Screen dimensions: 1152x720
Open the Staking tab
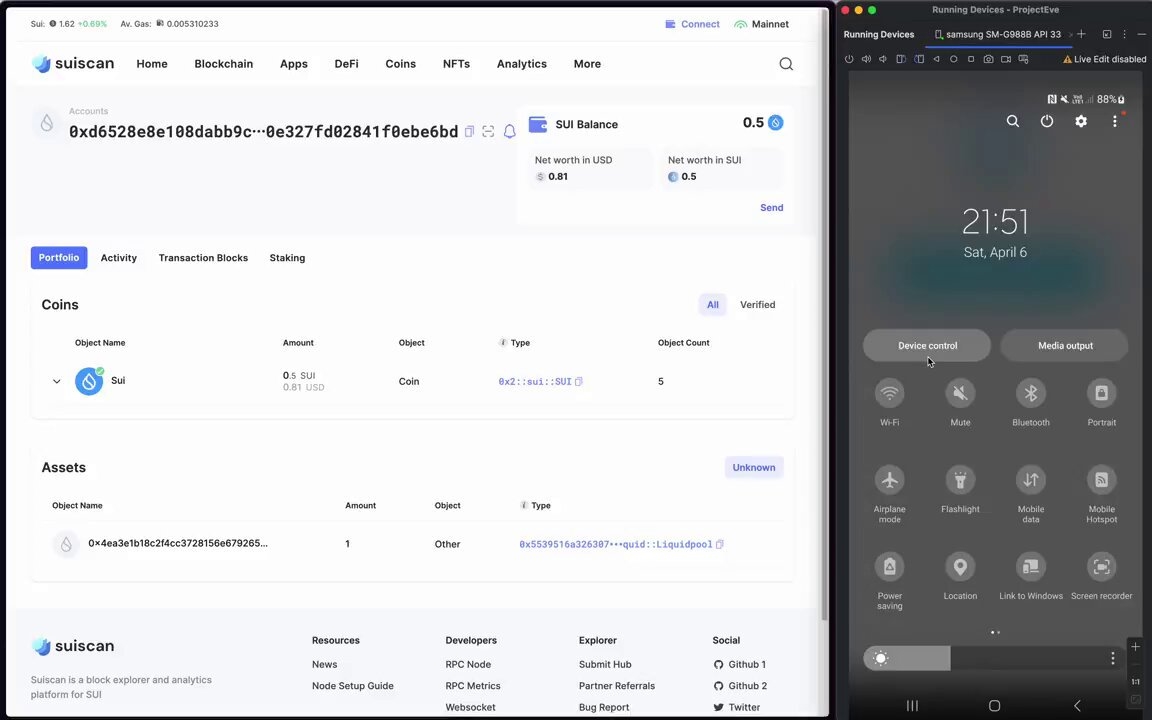[x=287, y=257]
